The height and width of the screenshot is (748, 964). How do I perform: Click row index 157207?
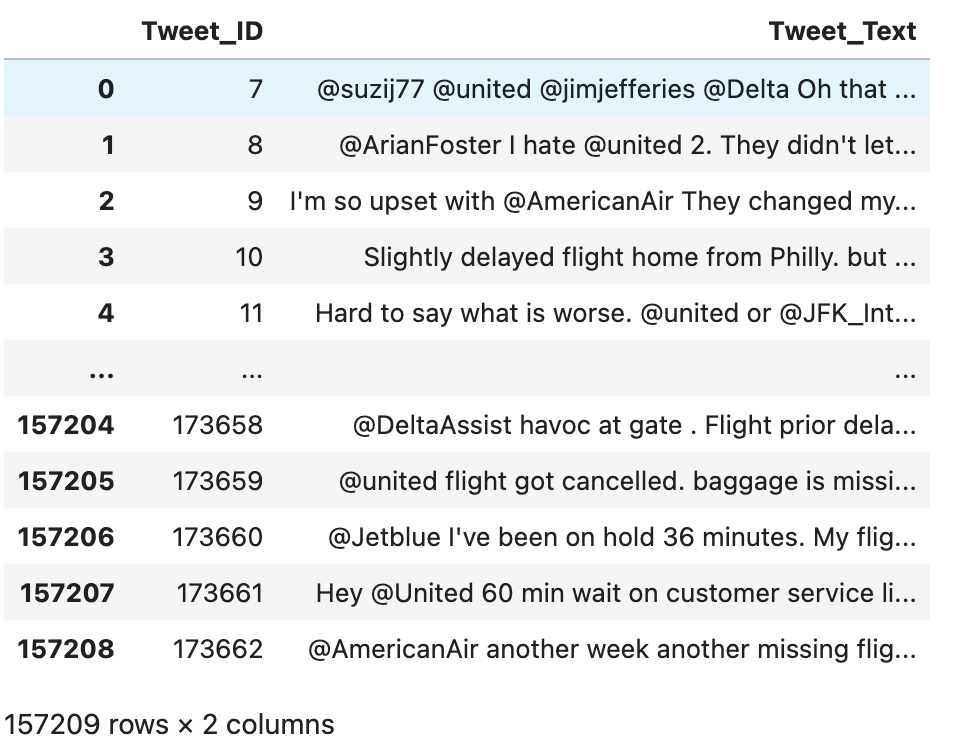coord(67,593)
